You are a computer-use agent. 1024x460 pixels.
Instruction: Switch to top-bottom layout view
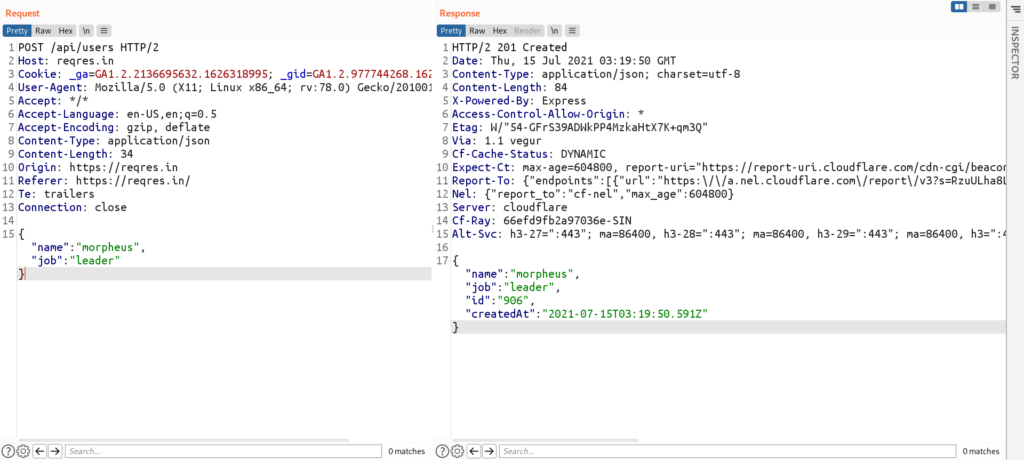(x=976, y=7)
